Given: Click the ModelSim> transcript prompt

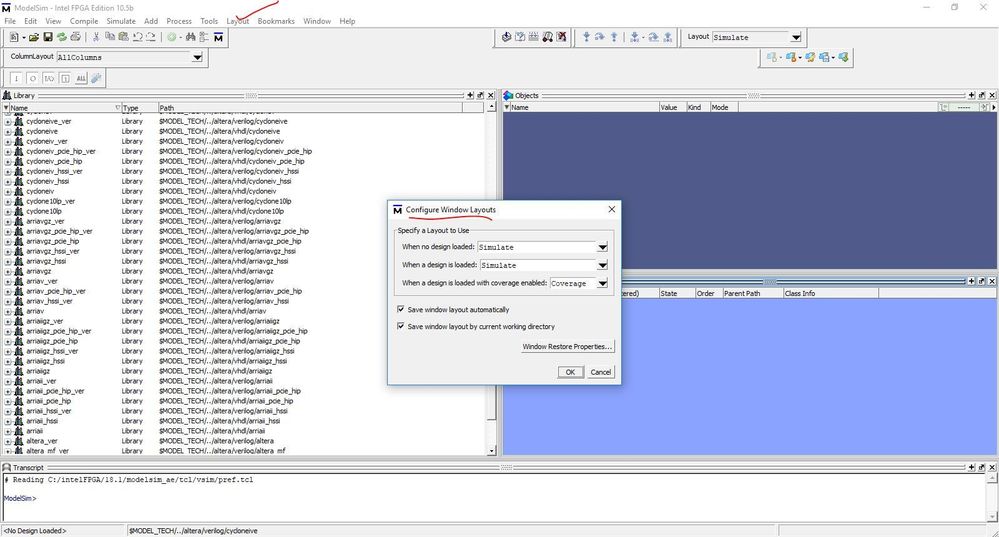Looking at the screenshot, I should click(20, 498).
